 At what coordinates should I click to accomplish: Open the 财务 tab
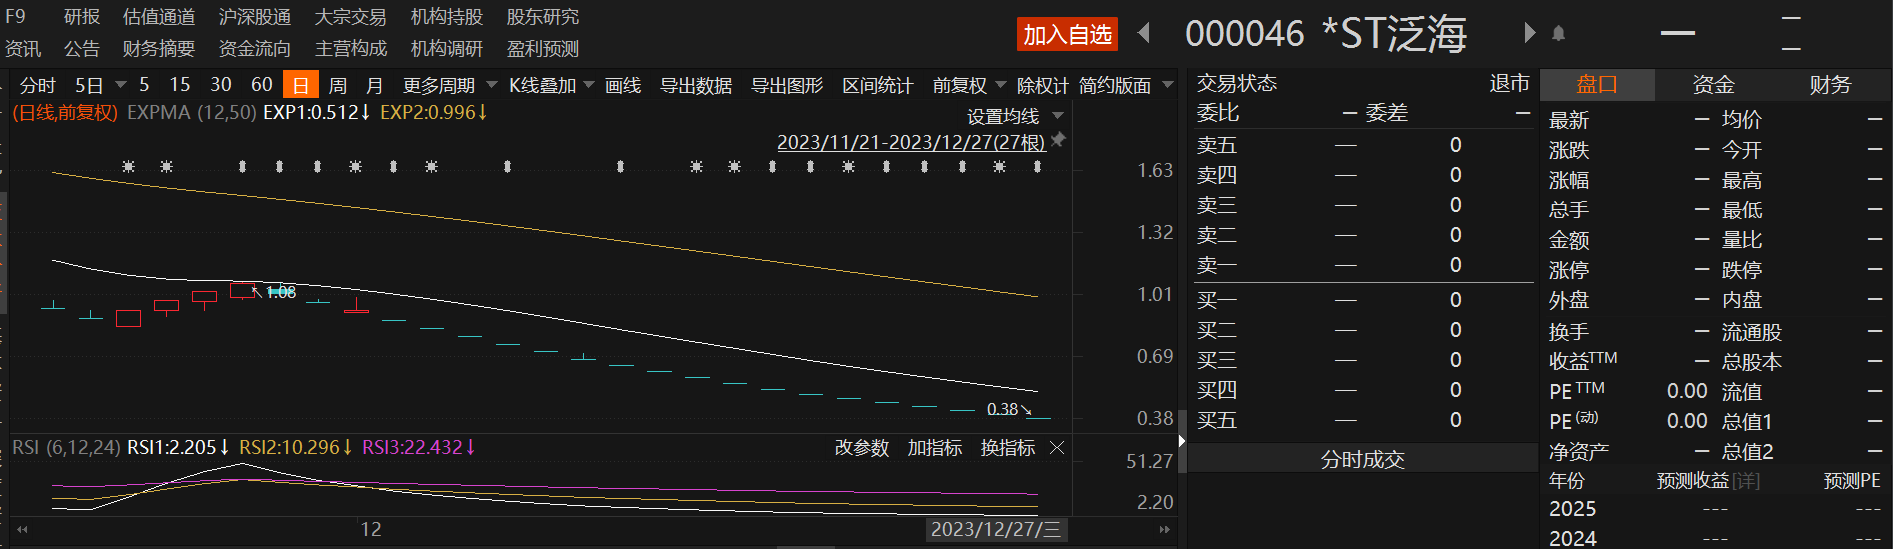1830,85
